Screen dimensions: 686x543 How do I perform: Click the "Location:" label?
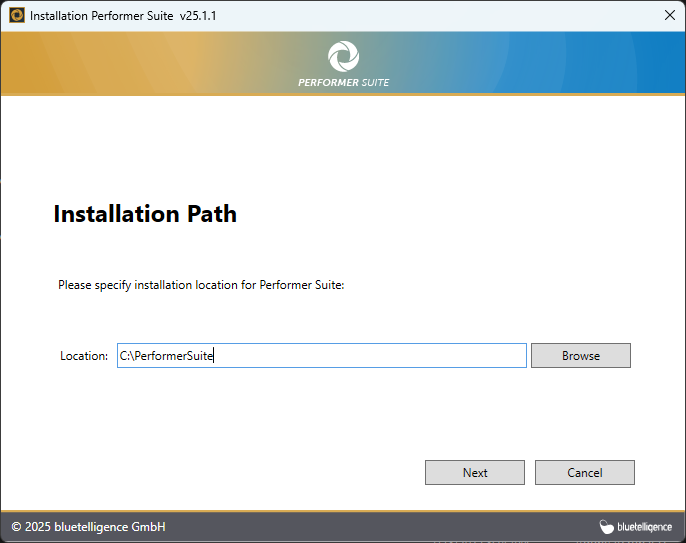pyautogui.click(x=84, y=356)
